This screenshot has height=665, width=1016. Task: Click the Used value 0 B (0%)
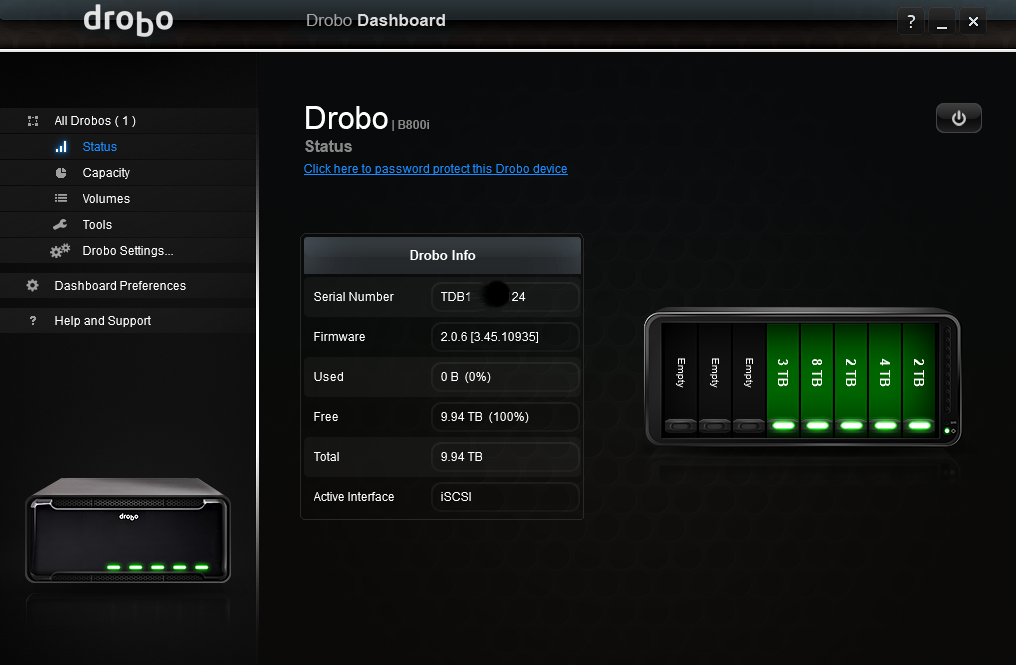pos(465,377)
